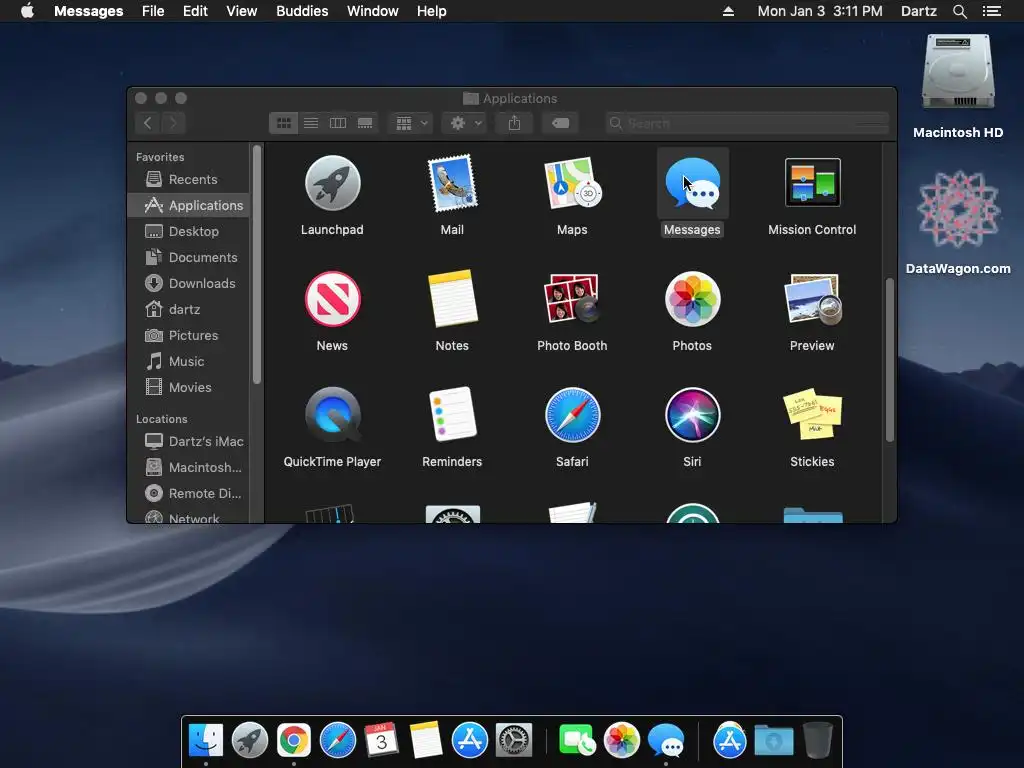Open Messages in the Applications window
This screenshot has height=768, width=1024.
tap(692, 184)
